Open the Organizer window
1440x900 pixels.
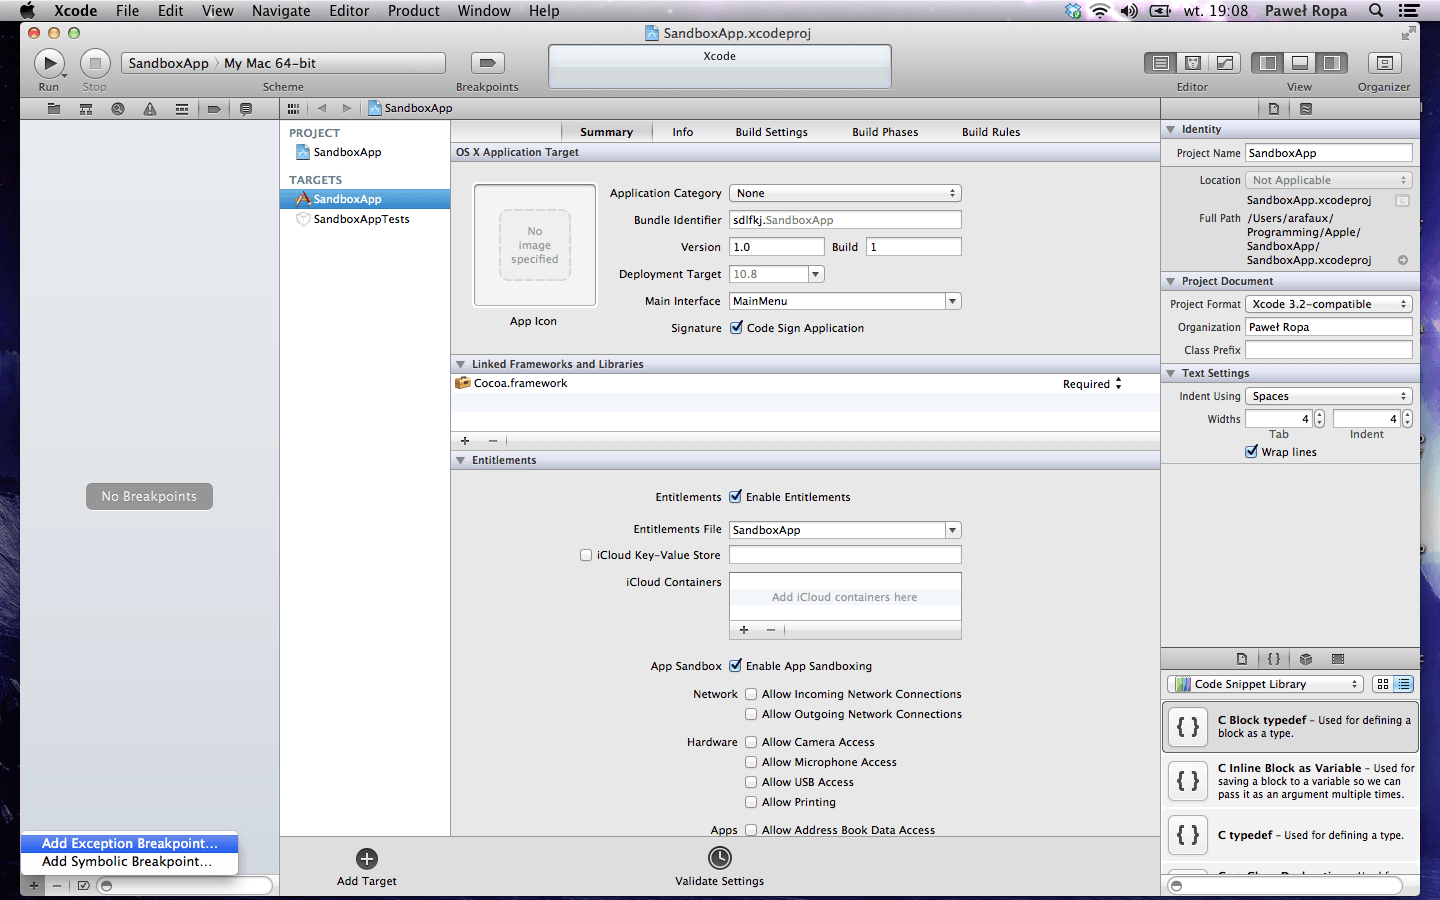pos(1384,63)
